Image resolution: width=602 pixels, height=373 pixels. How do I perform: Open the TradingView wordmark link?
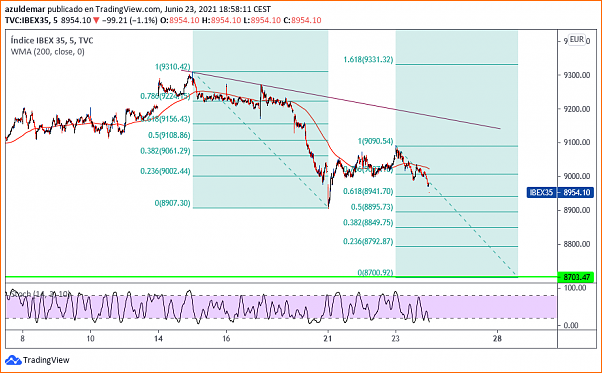pos(46,360)
